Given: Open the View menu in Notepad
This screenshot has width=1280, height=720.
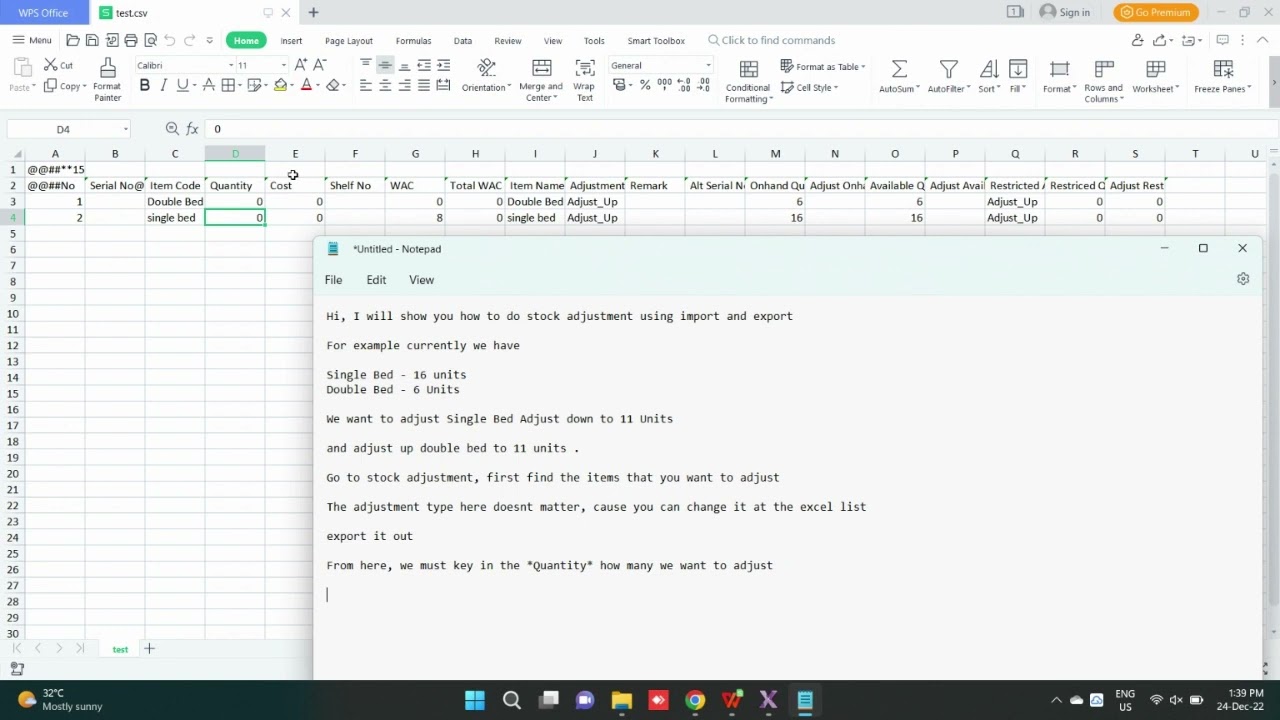Looking at the screenshot, I should point(421,280).
